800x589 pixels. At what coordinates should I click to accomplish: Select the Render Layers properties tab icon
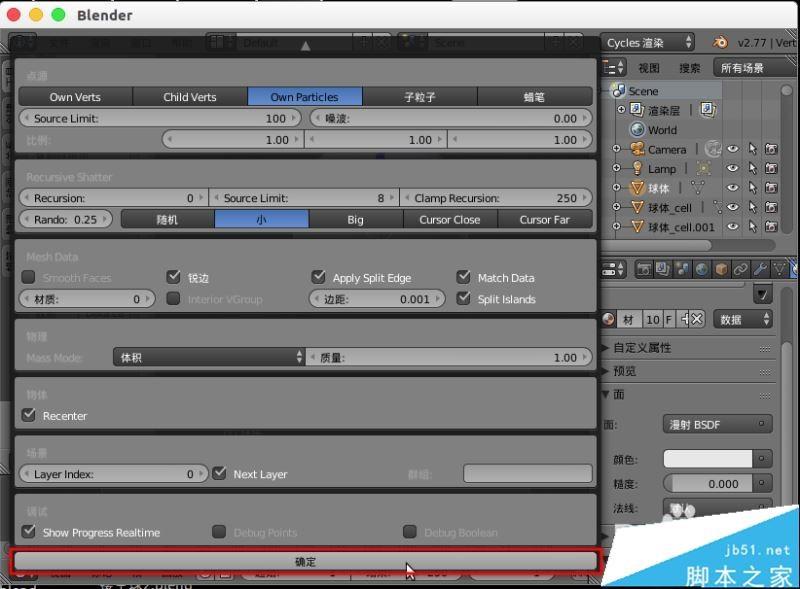coord(661,270)
